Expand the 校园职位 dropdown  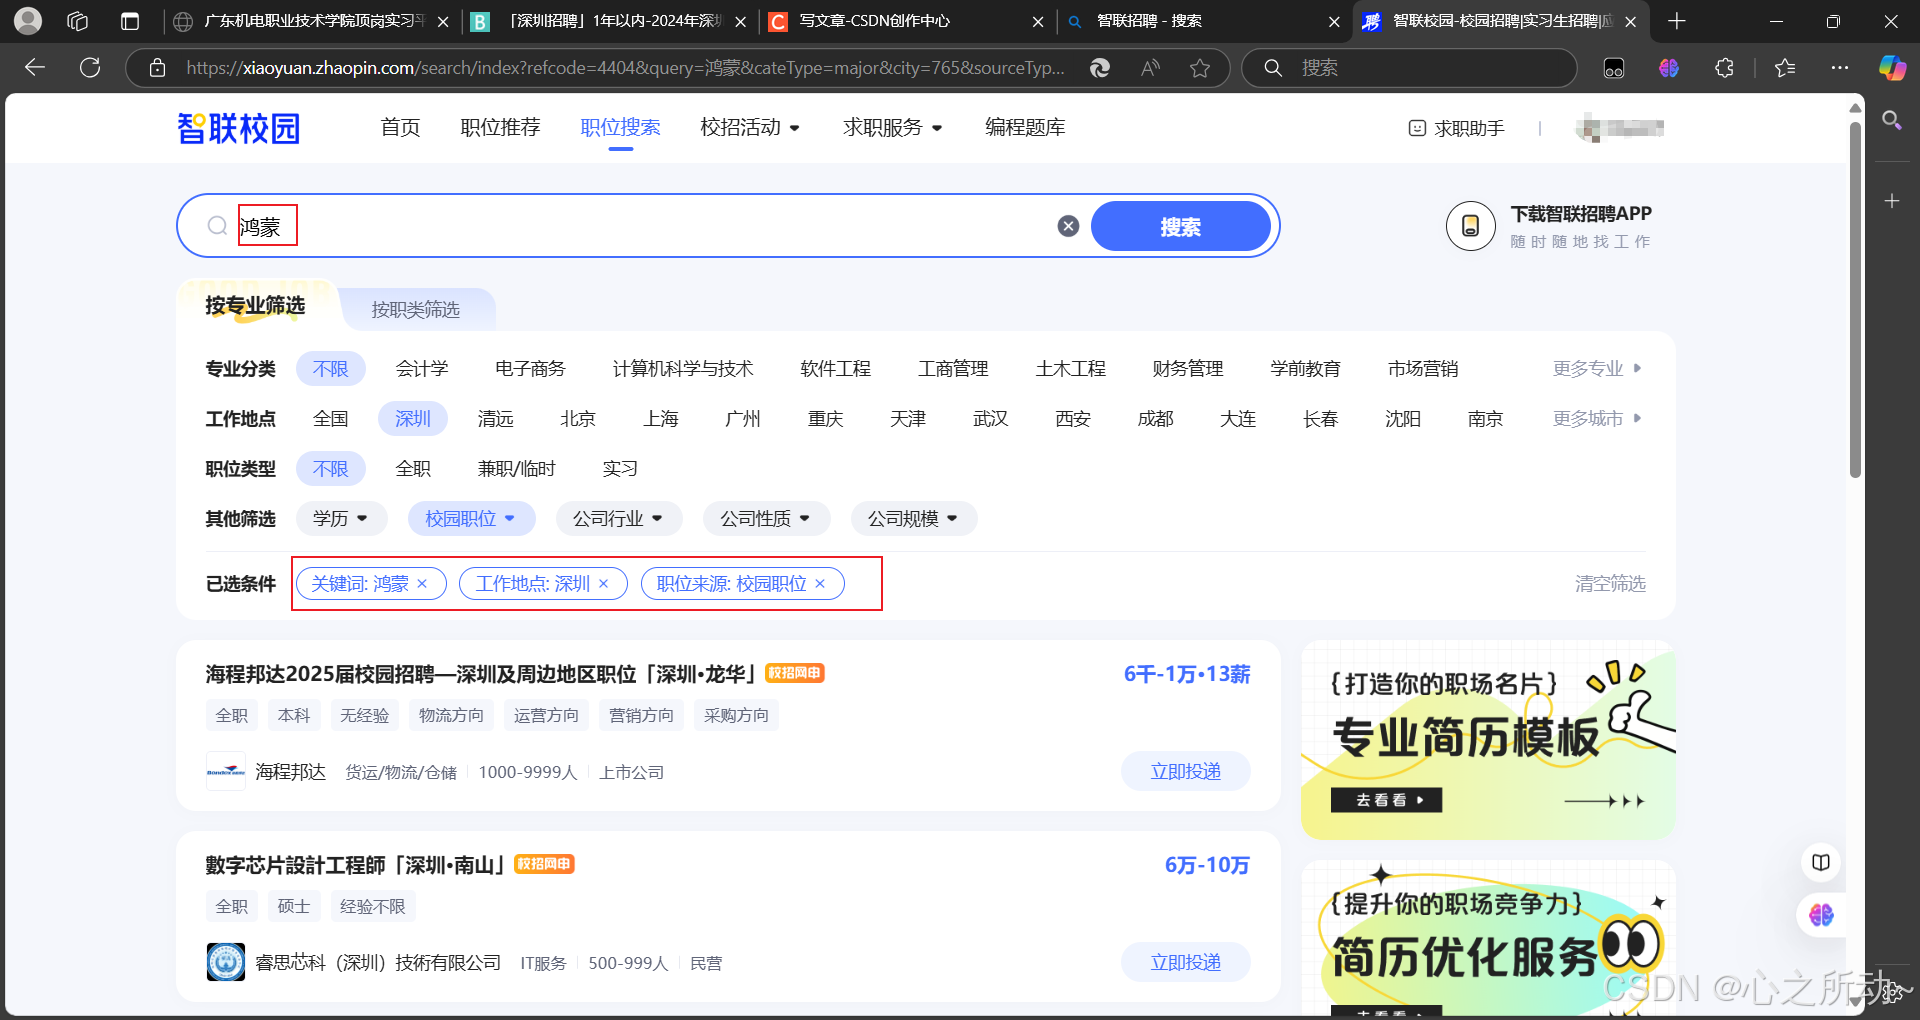(471, 518)
